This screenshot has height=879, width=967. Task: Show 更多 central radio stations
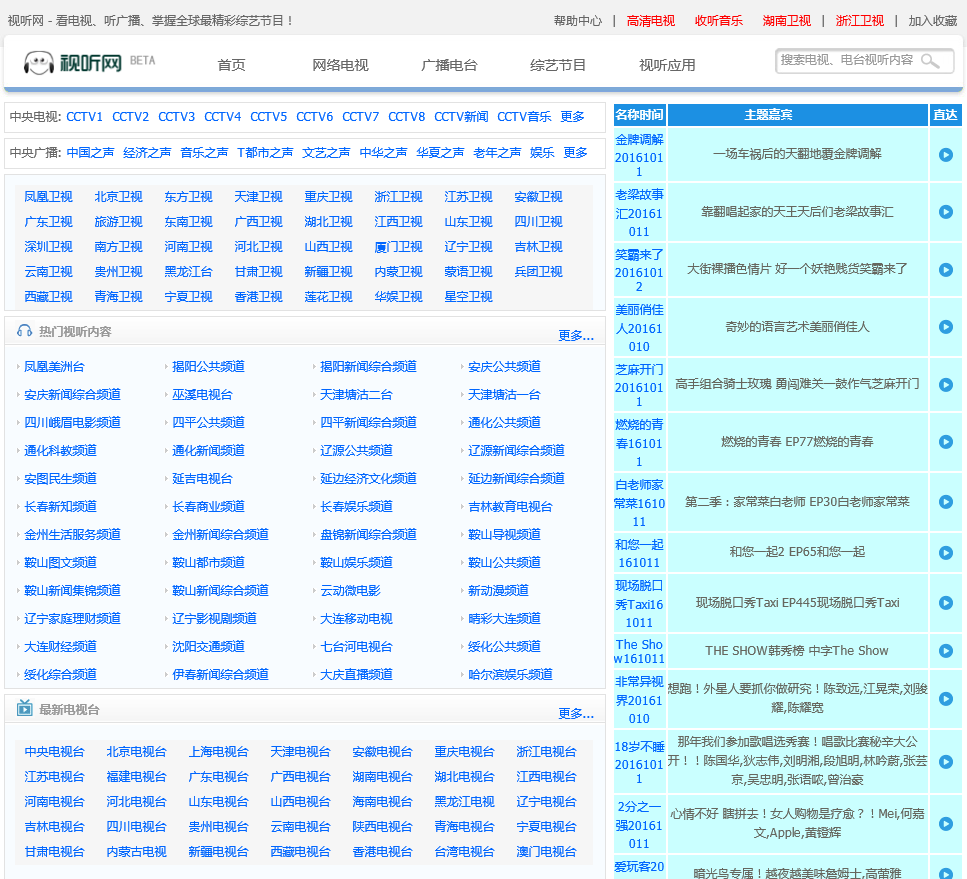(575, 152)
